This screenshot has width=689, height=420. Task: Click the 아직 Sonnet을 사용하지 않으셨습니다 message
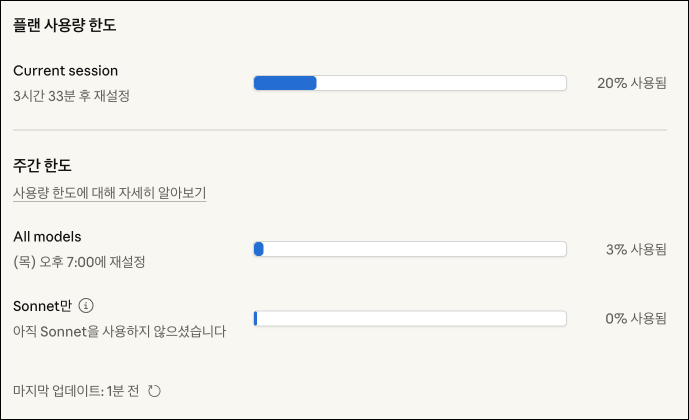pyautogui.click(x=120, y=331)
